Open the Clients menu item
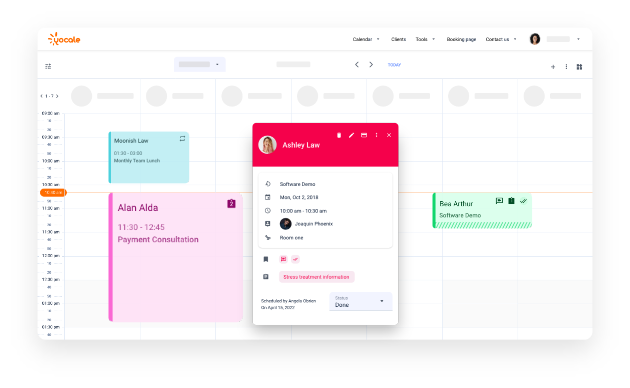This screenshot has height=388, width=630. (x=399, y=39)
